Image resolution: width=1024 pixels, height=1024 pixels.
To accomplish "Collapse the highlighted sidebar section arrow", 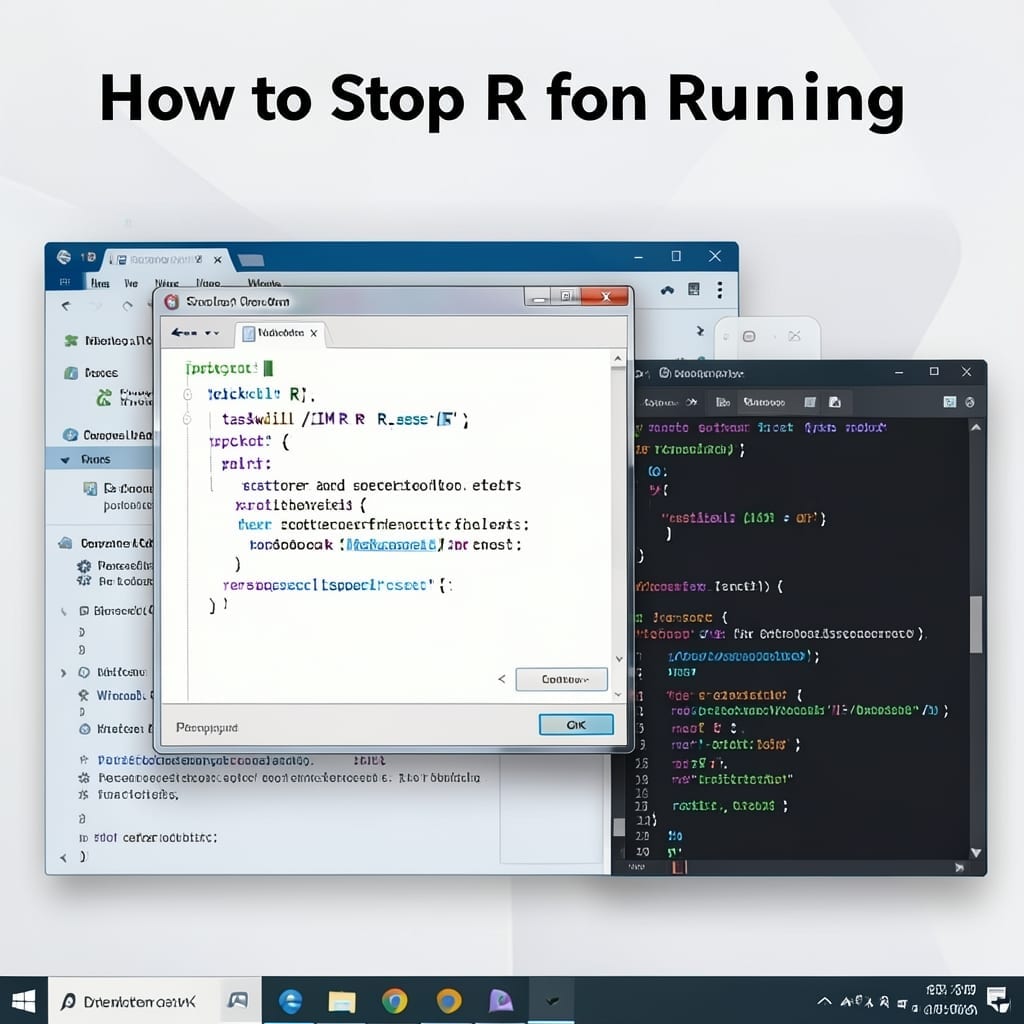I will click(65, 460).
